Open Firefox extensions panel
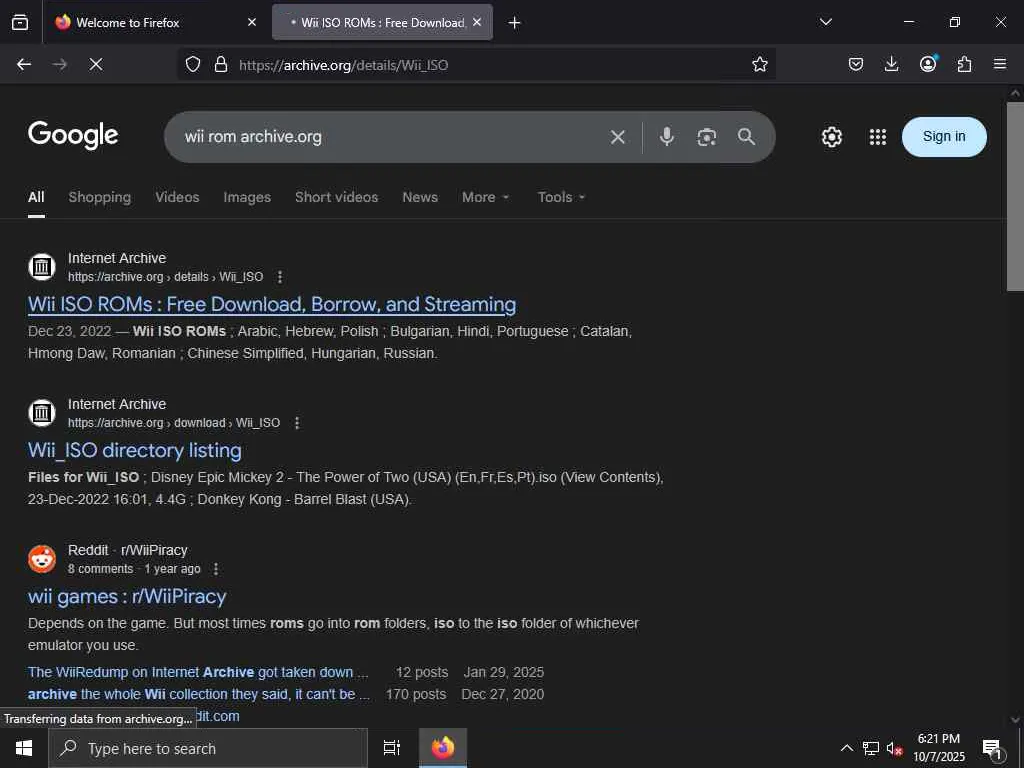This screenshot has width=1024, height=768. click(x=964, y=64)
